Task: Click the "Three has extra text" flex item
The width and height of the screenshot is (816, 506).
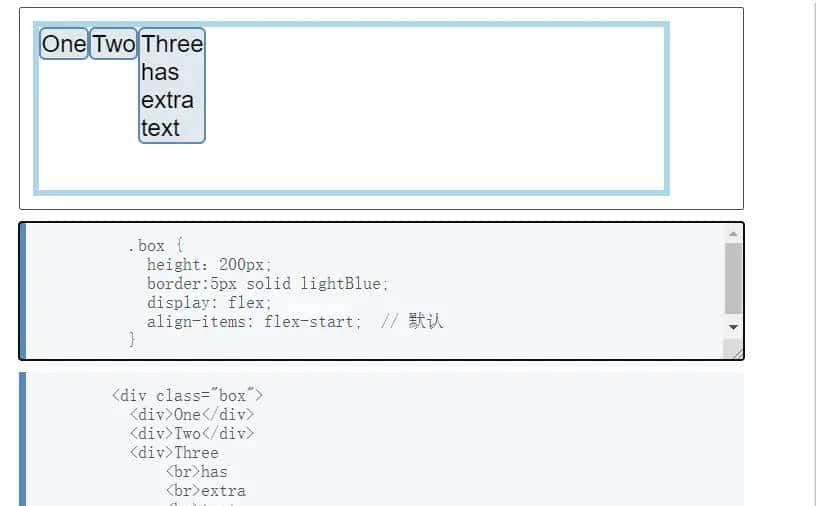Action: [172, 85]
